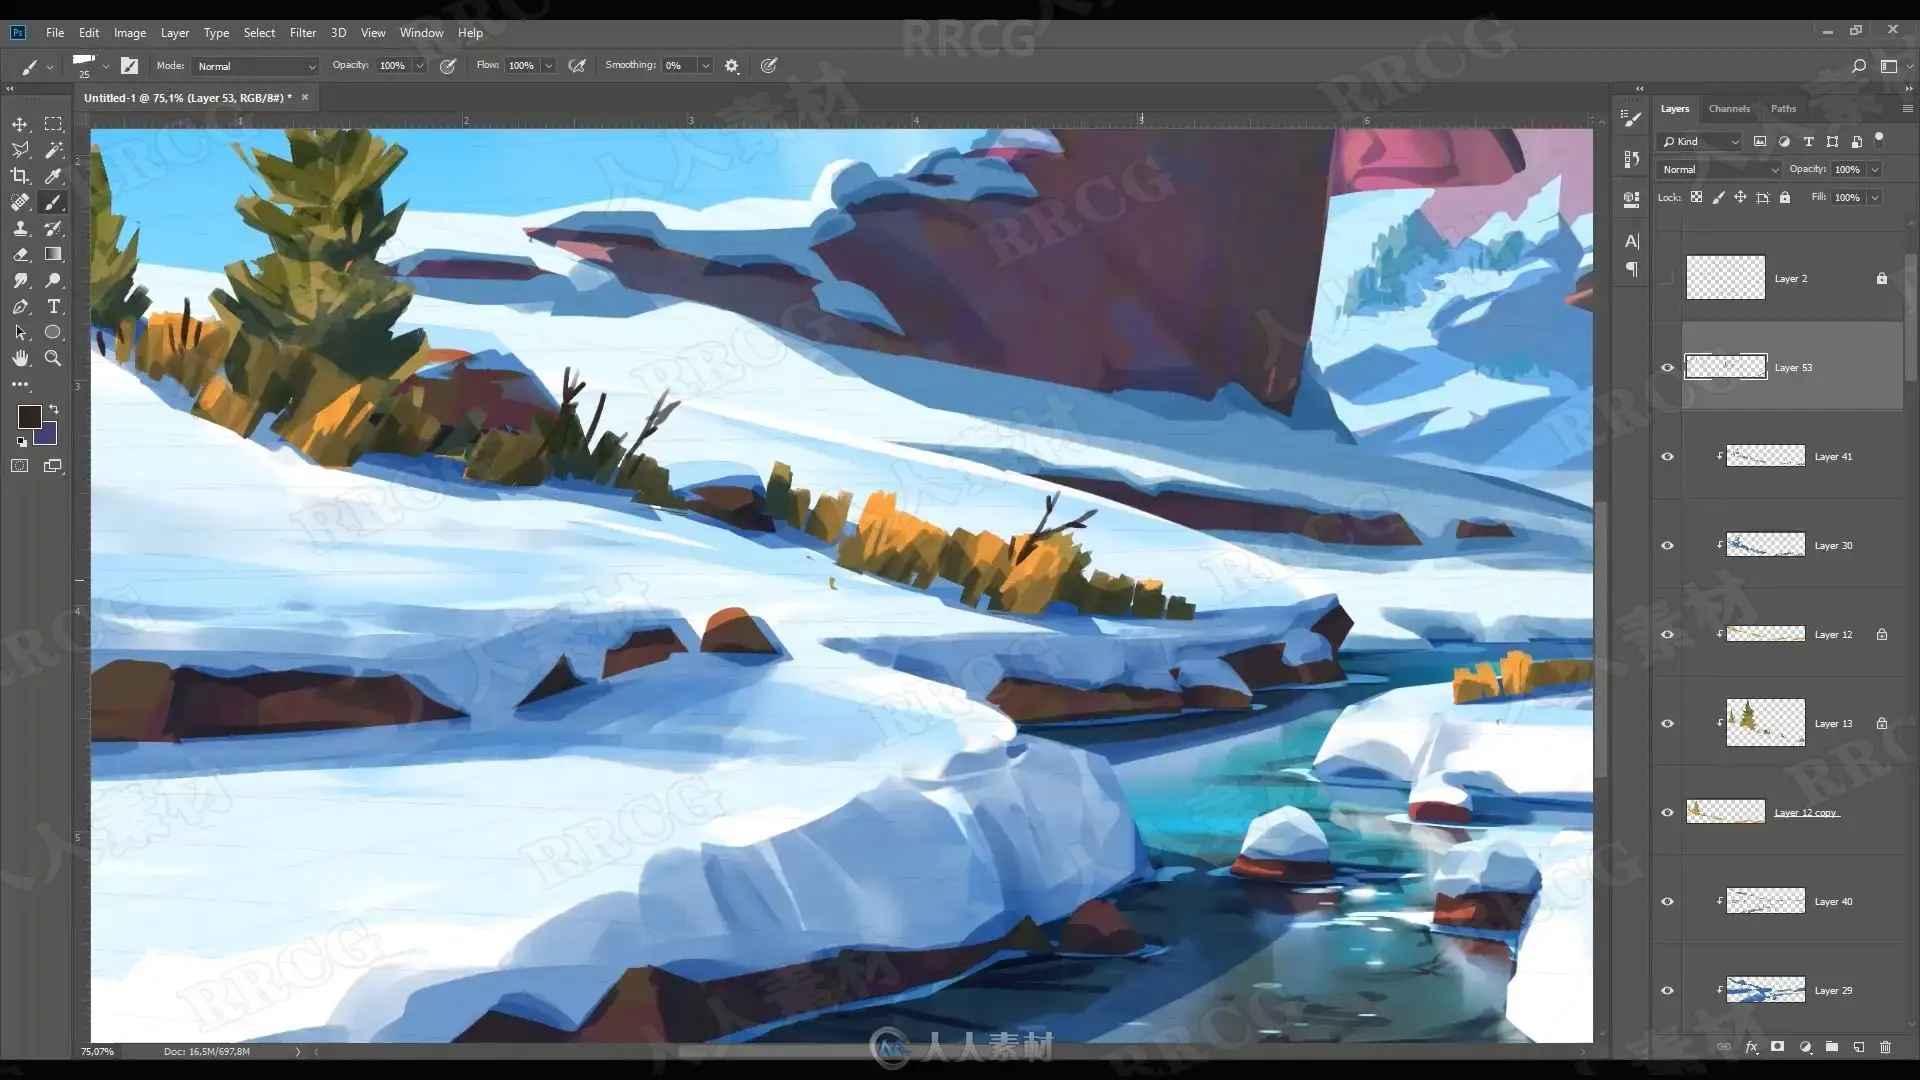Open the Window menu
Viewport: 1920px width, 1080px height.
click(421, 33)
